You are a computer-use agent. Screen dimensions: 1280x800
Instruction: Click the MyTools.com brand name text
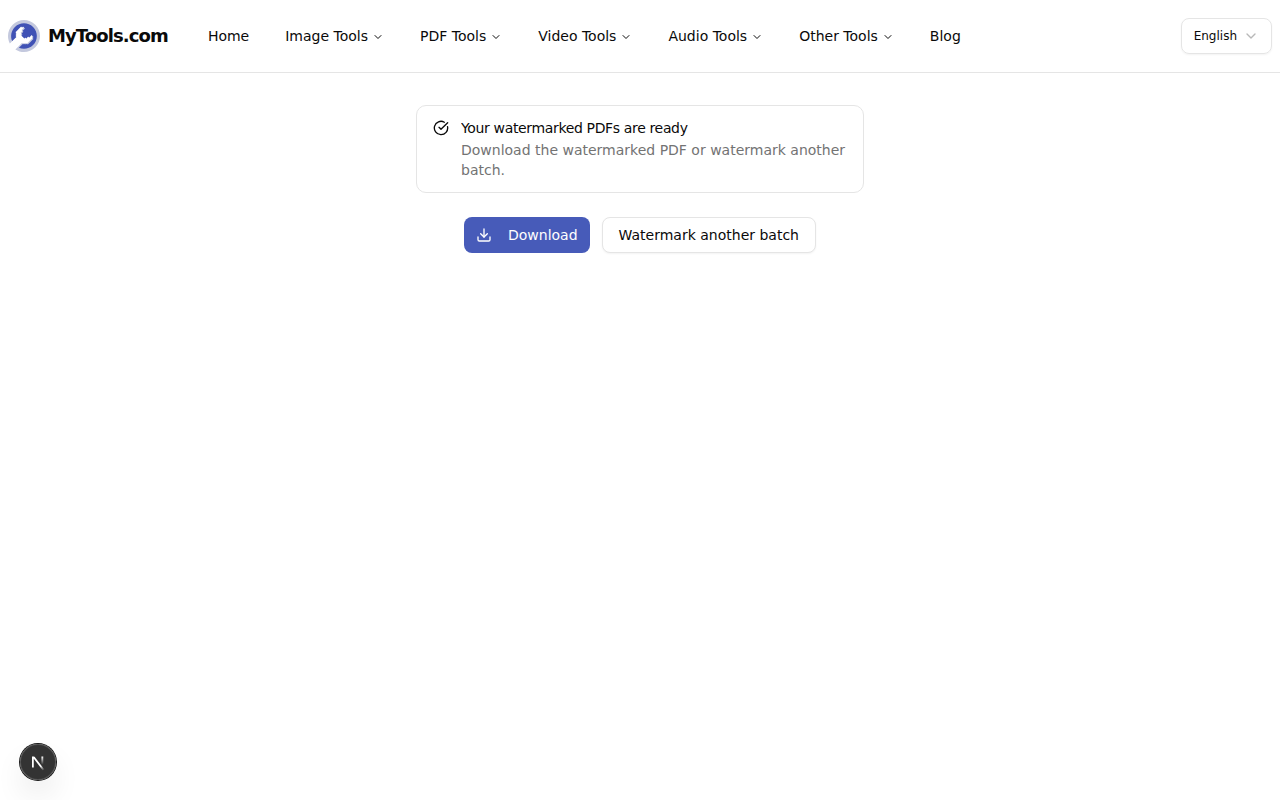[x=108, y=36]
